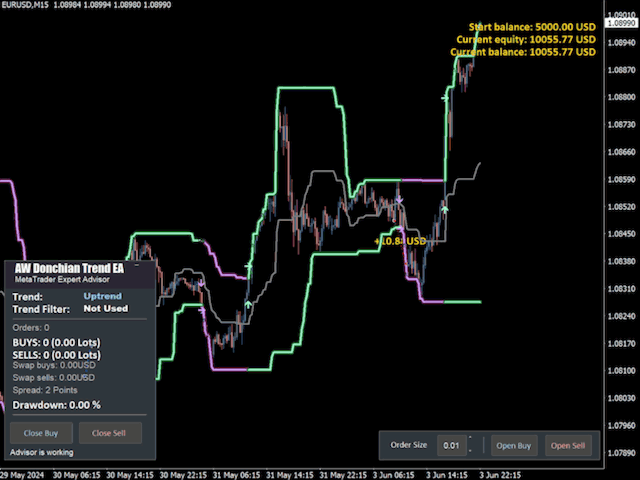This screenshot has height=480, width=640.
Task: Click the Start balance text label
Action: coord(532,27)
